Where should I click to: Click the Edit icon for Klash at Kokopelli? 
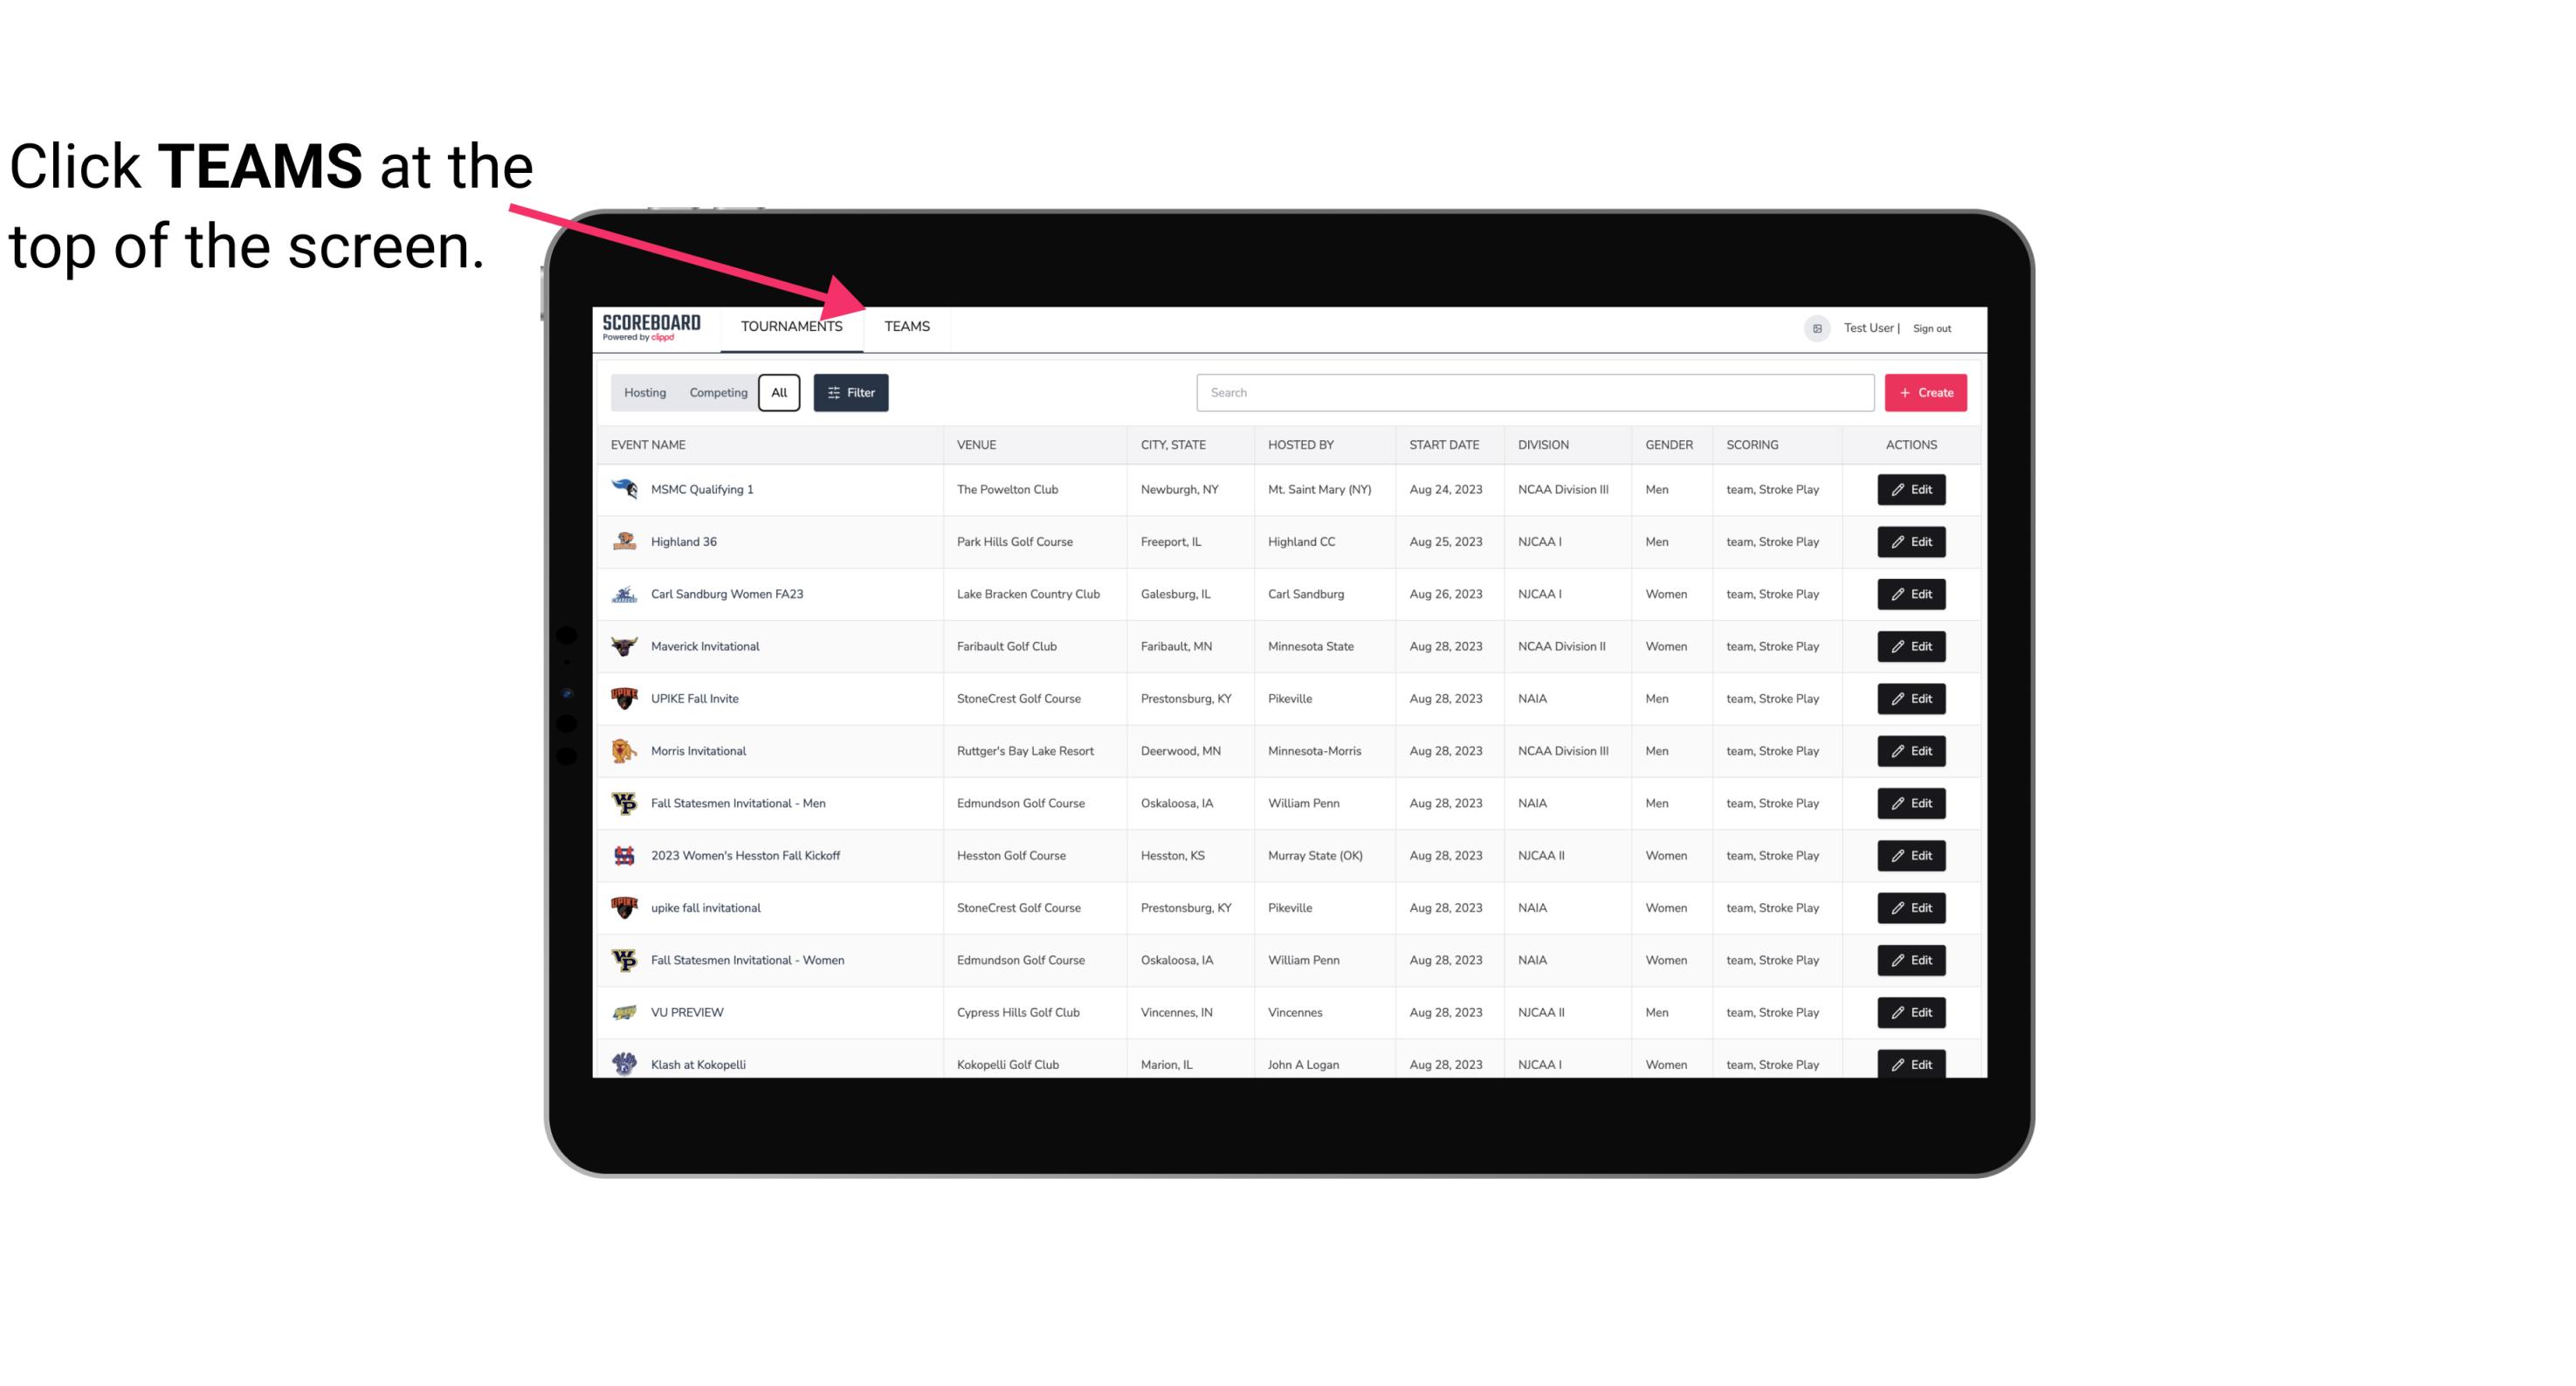coord(1912,1064)
